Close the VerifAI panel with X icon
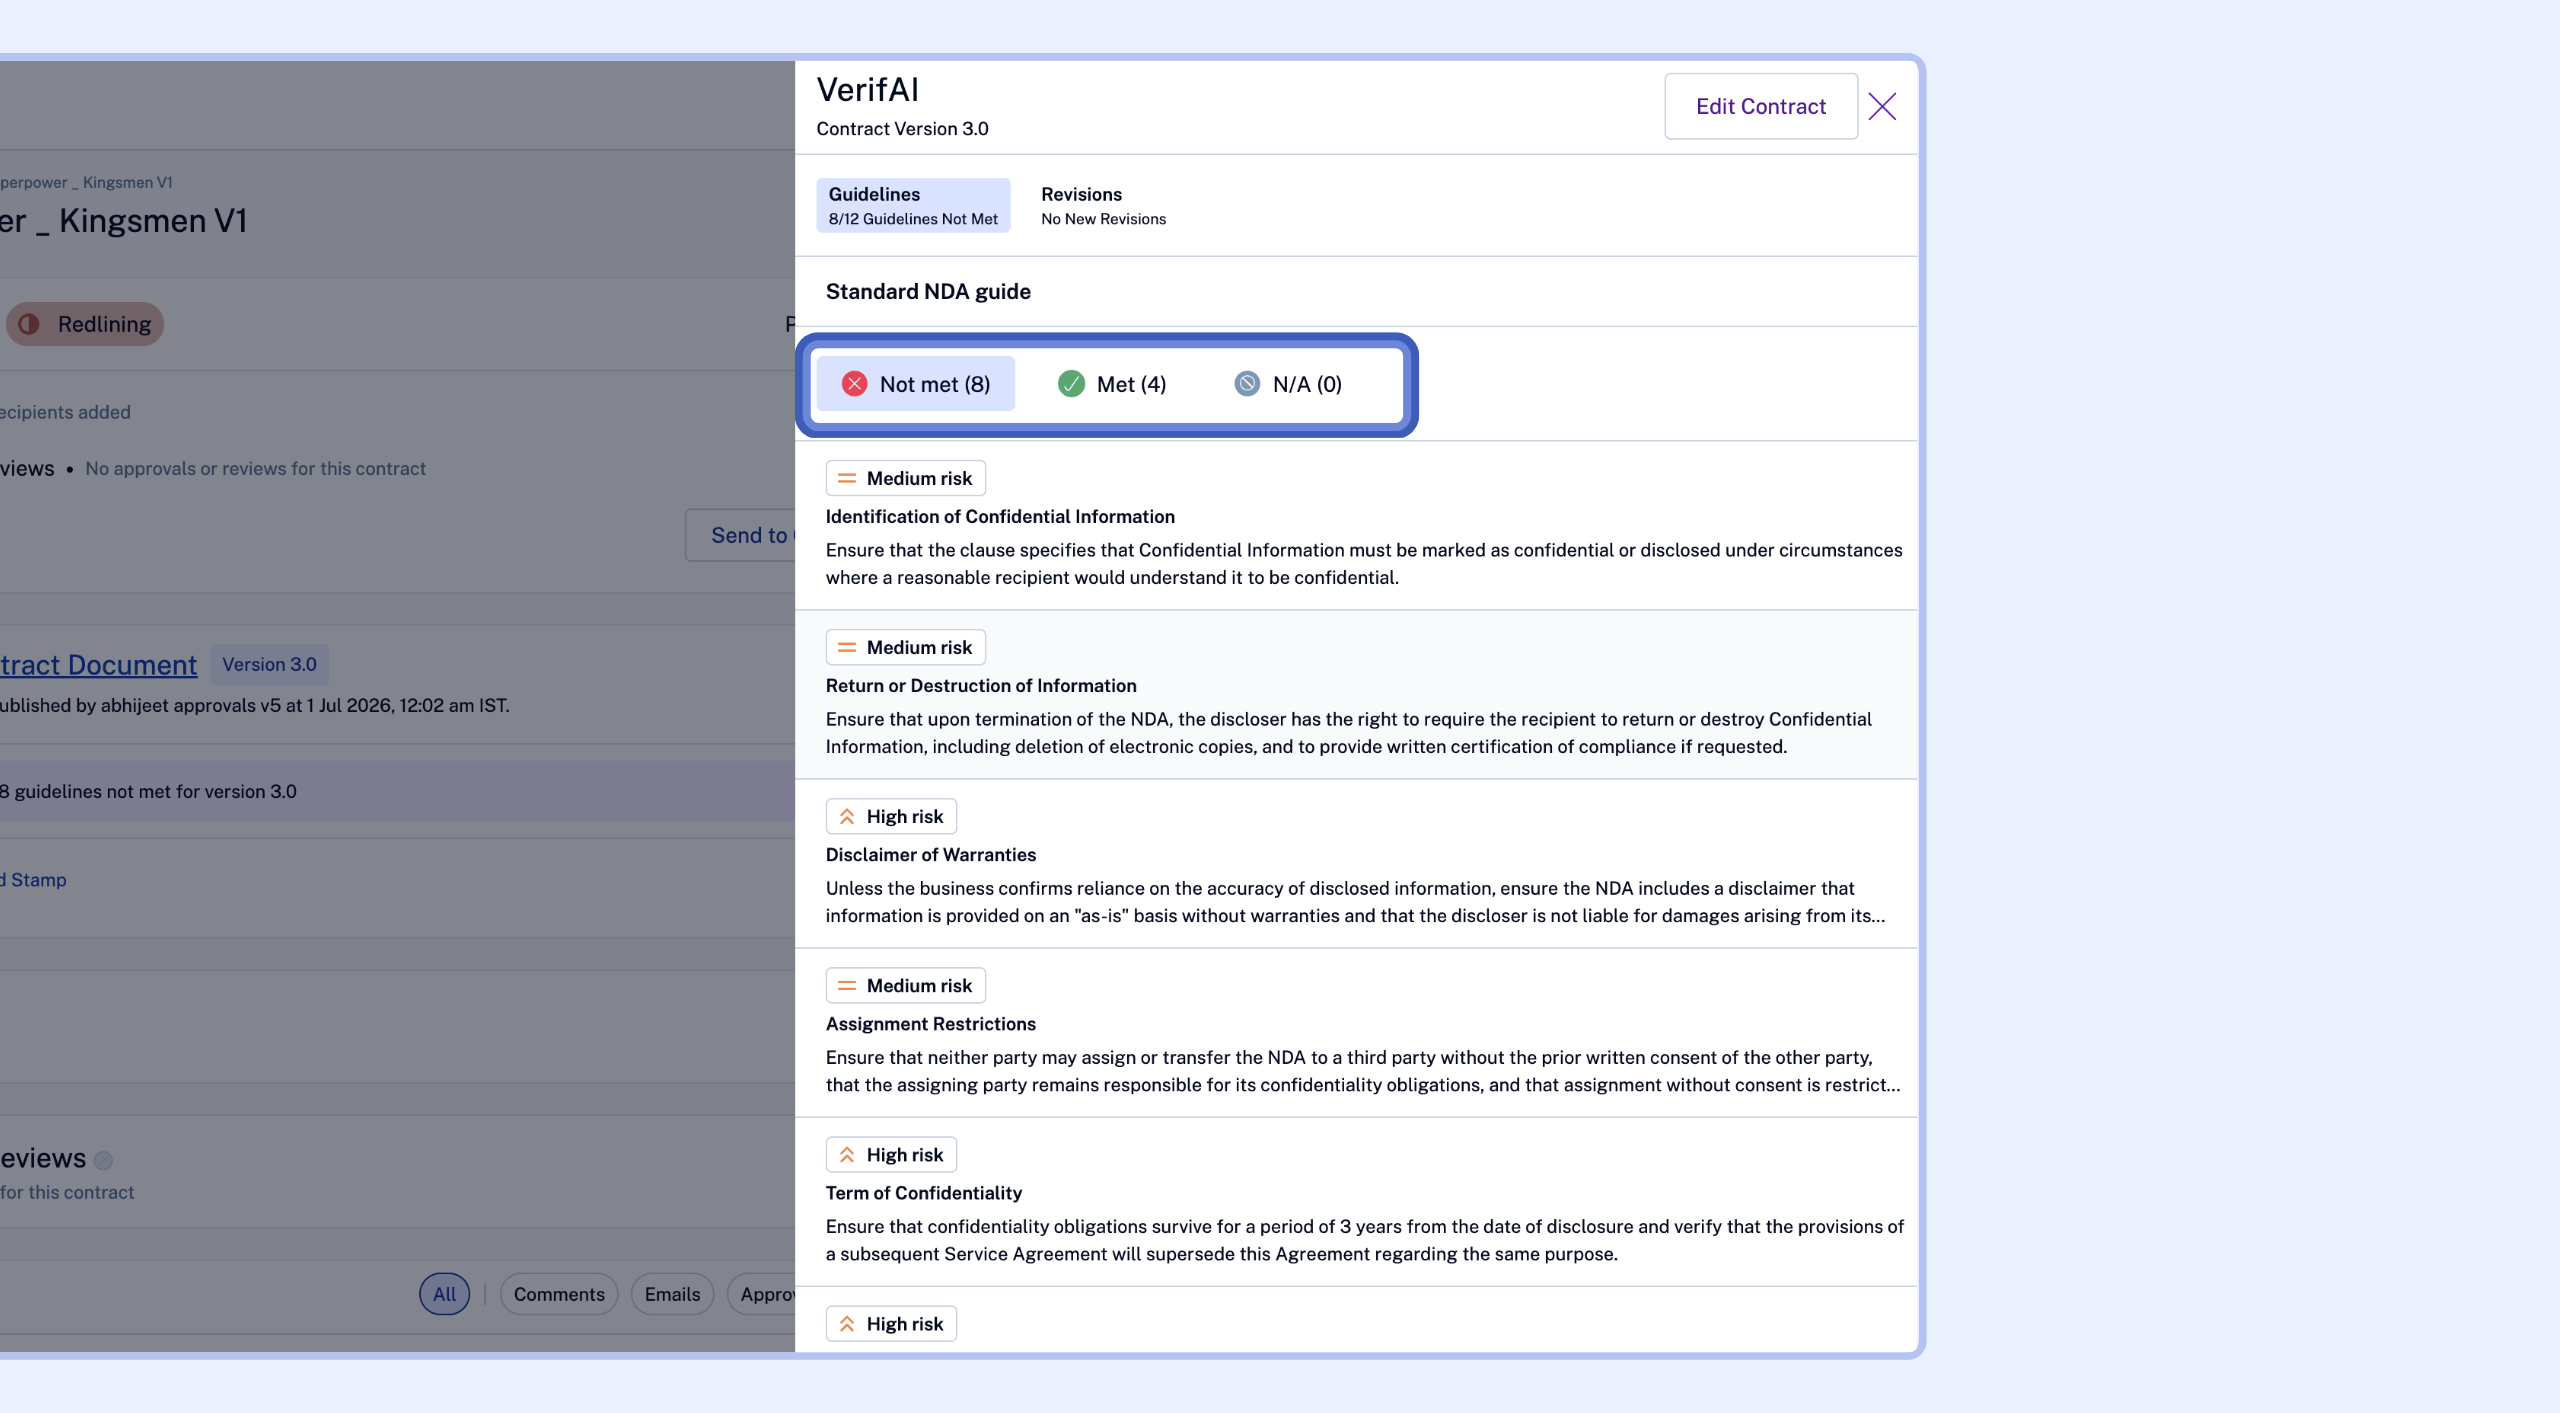 click(x=1882, y=107)
